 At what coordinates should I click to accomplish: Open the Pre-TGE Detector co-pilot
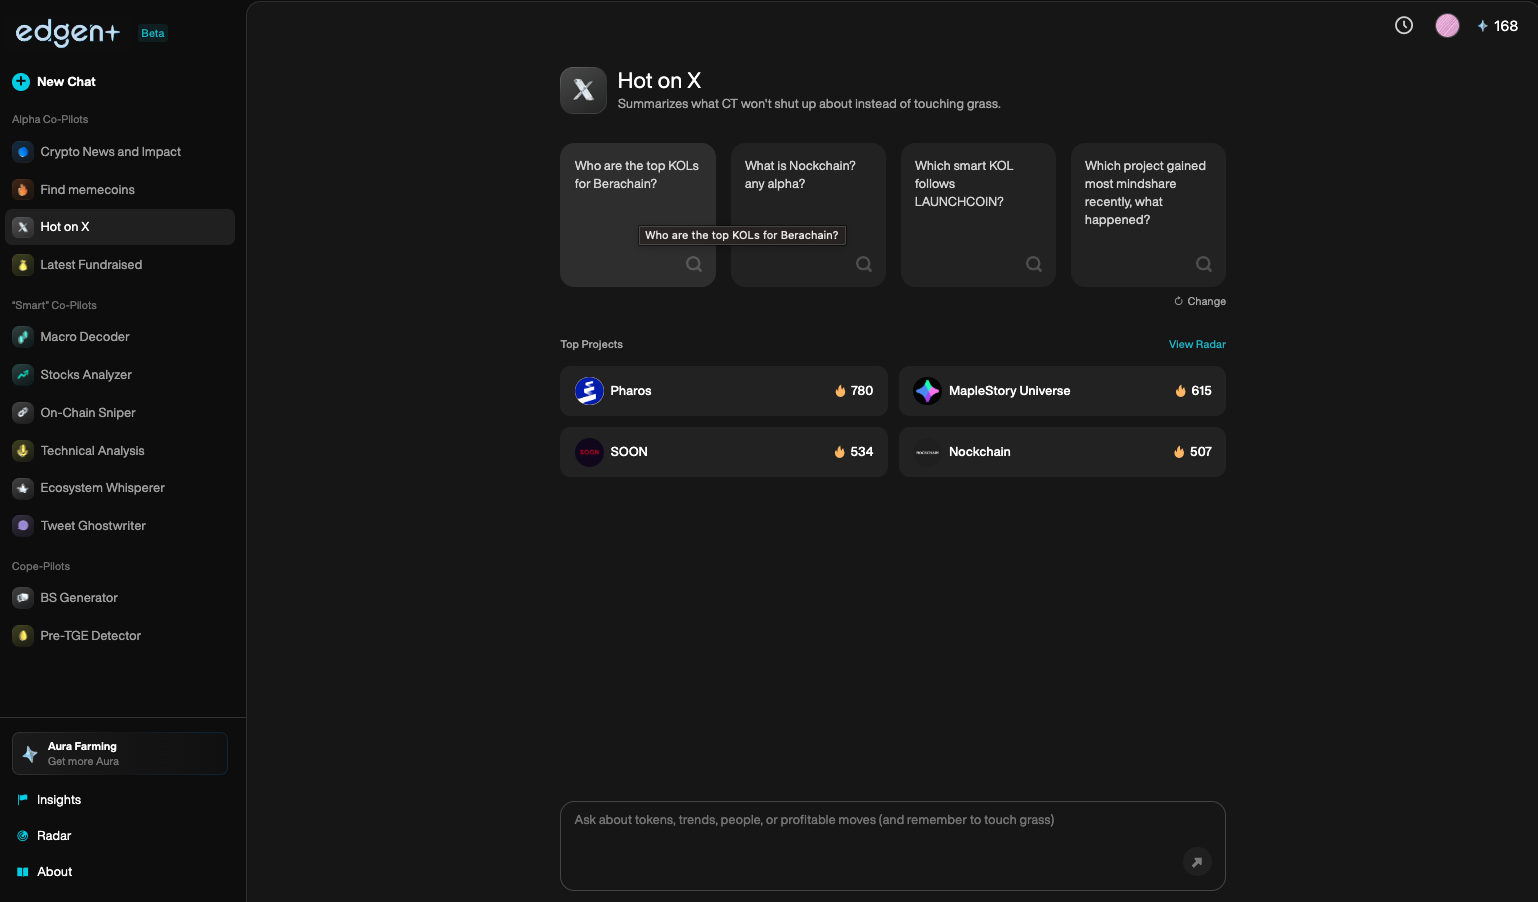point(90,636)
